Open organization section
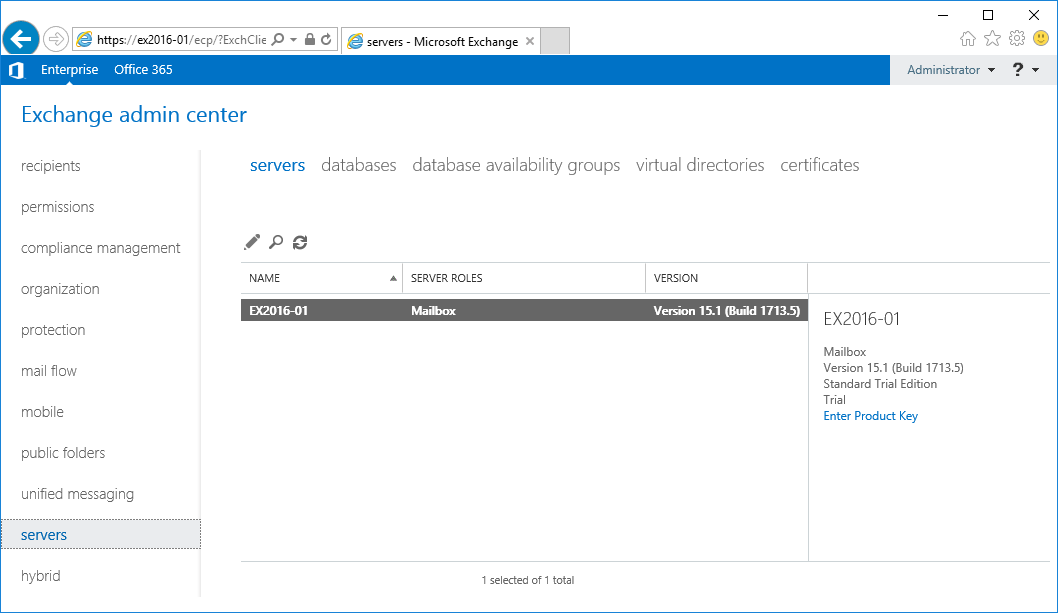 pyautogui.click(x=60, y=289)
